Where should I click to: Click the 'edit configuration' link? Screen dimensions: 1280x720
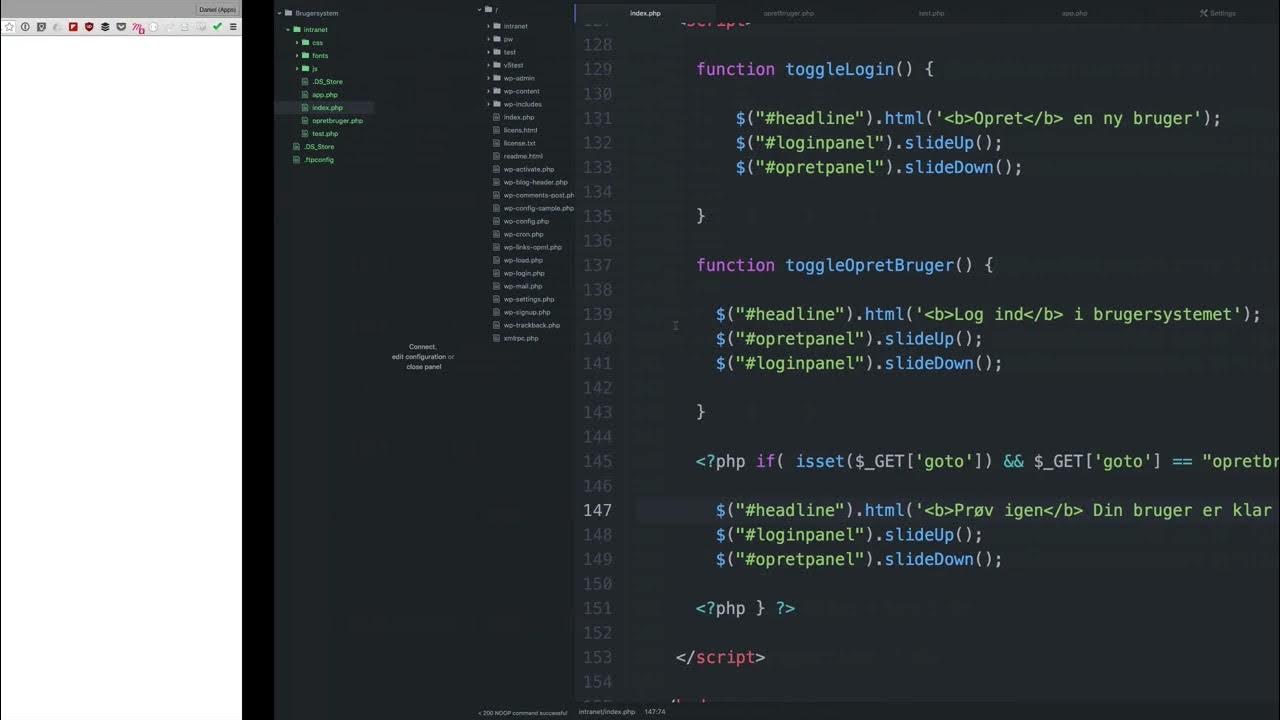coord(419,357)
